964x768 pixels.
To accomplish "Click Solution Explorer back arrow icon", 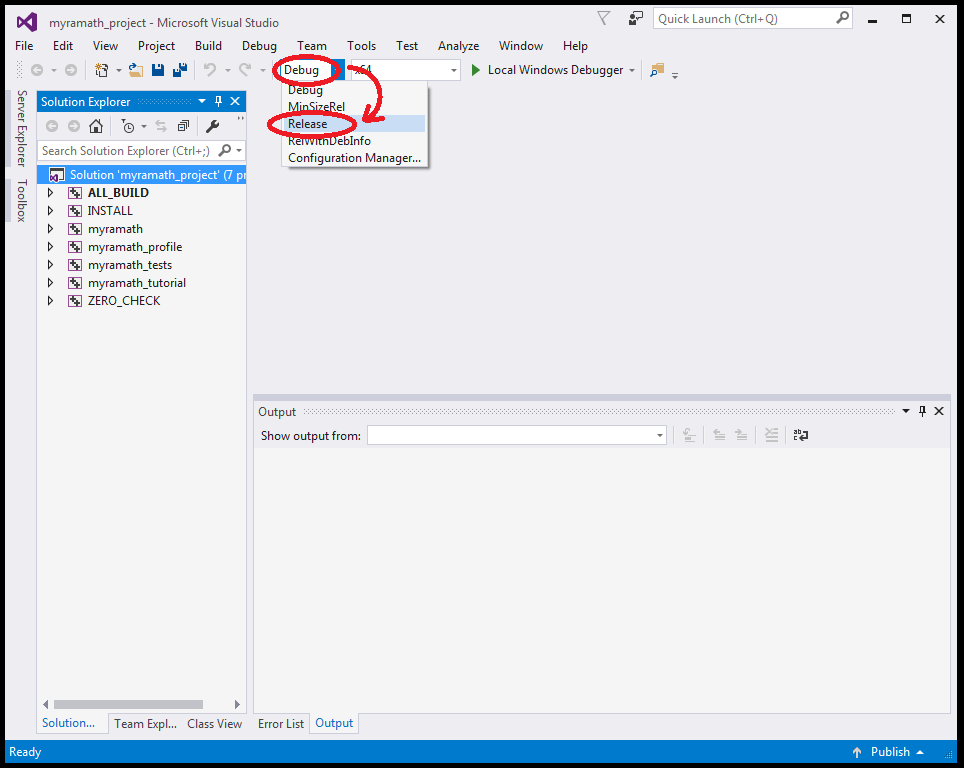I will tap(52, 127).
